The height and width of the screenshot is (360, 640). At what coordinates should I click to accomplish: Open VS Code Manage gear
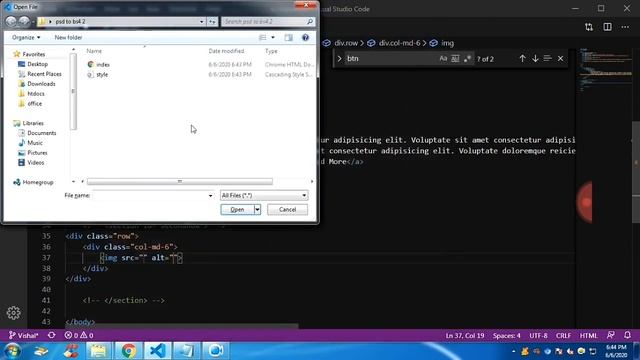13,313
